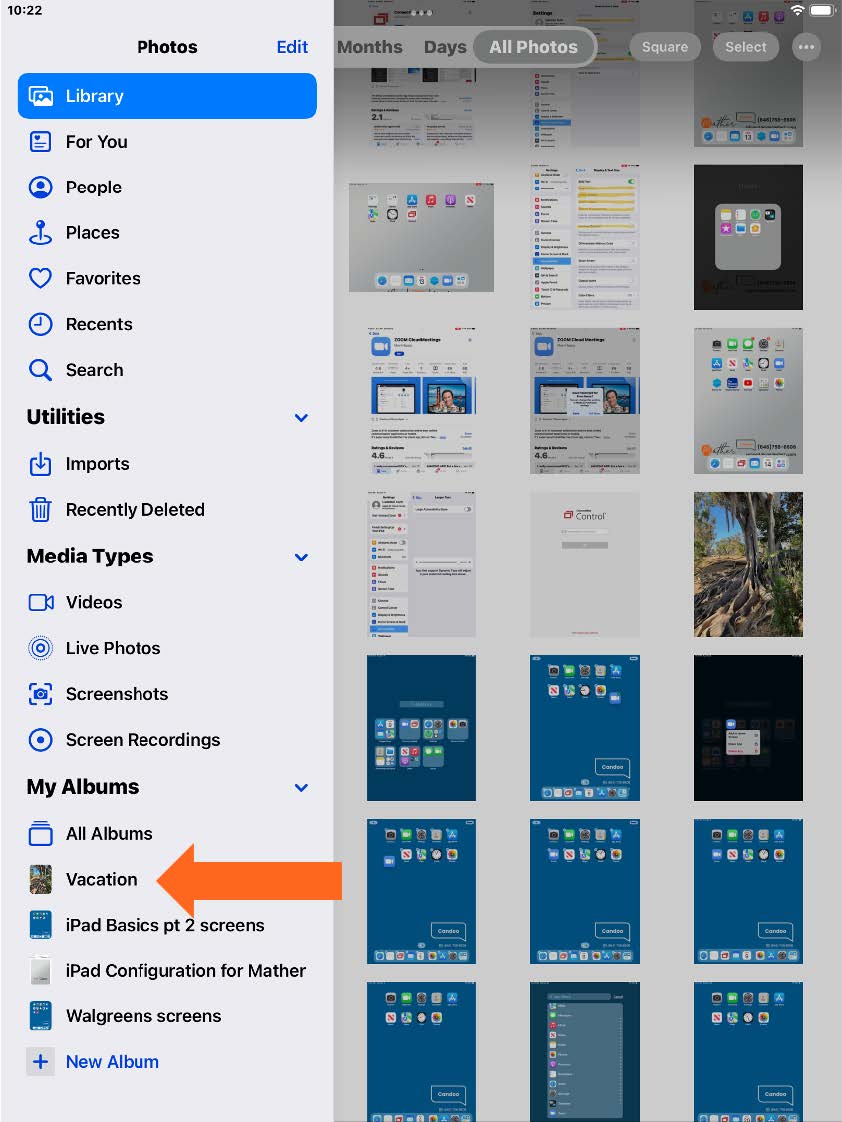Click the "Search" label
Viewport: 842px width, 1122px height.
coord(94,370)
